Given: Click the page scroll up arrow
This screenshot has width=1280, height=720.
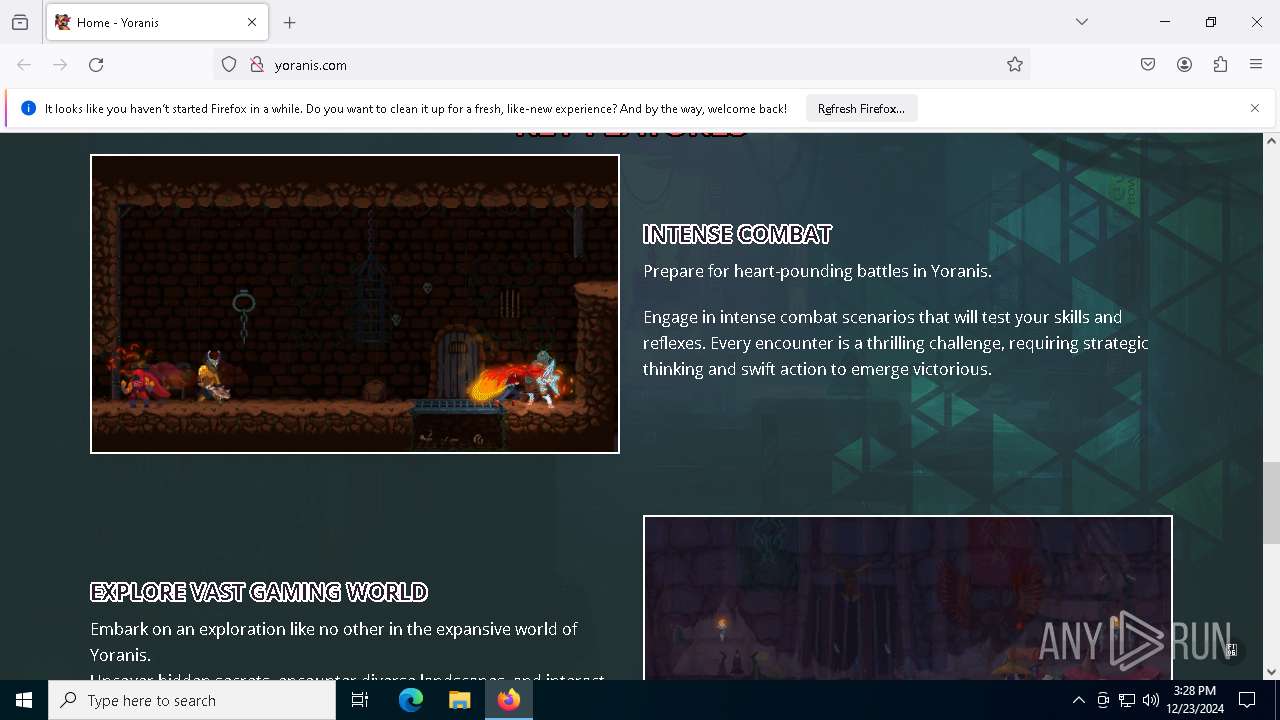Looking at the screenshot, I should click(x=1271, y=141).
